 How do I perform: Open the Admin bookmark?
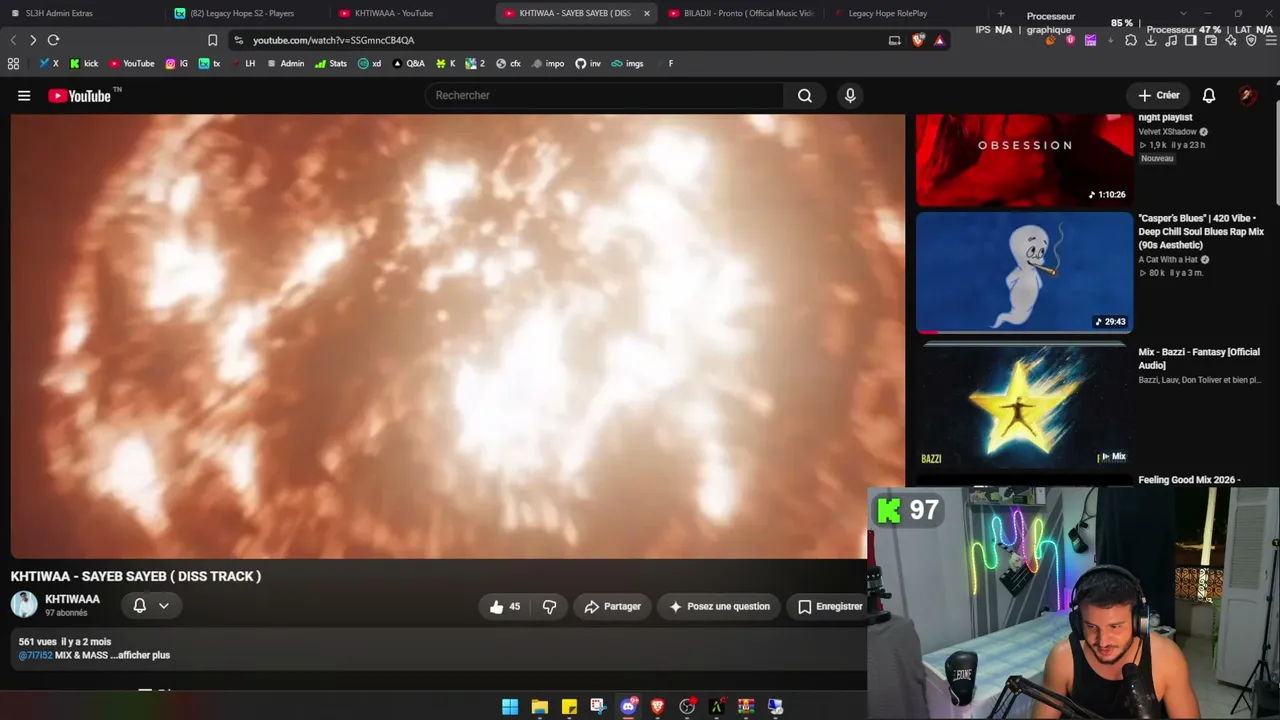click(x=285, y=63)
